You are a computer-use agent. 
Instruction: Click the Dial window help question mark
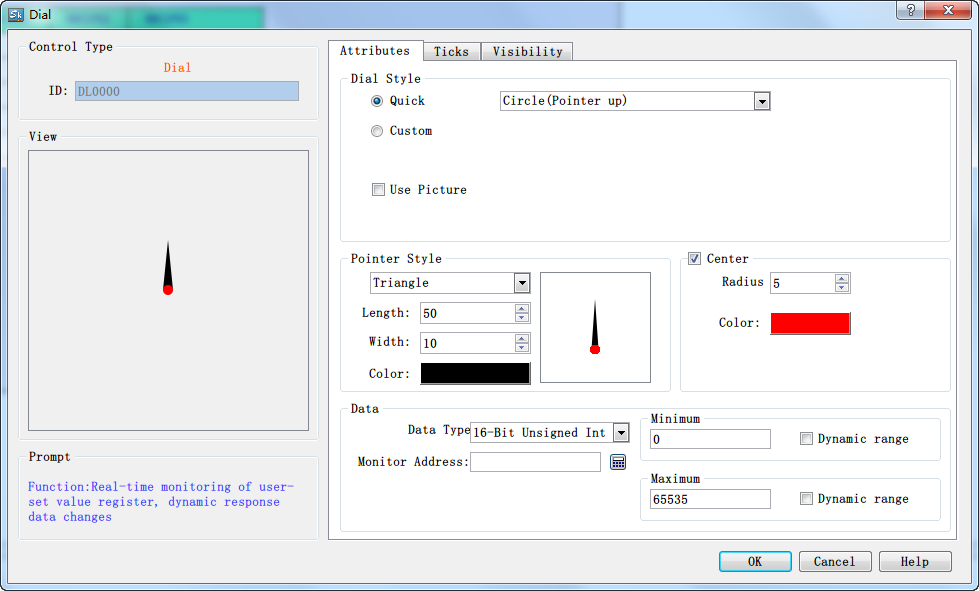910,10
